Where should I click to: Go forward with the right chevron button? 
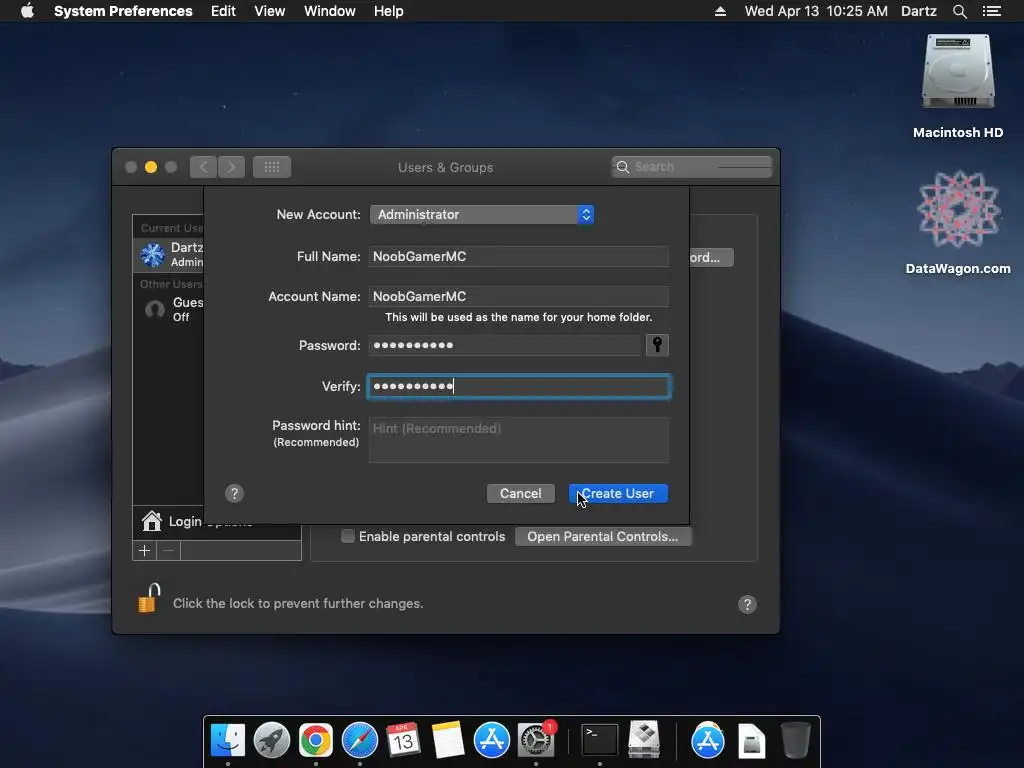coord(231,167)
